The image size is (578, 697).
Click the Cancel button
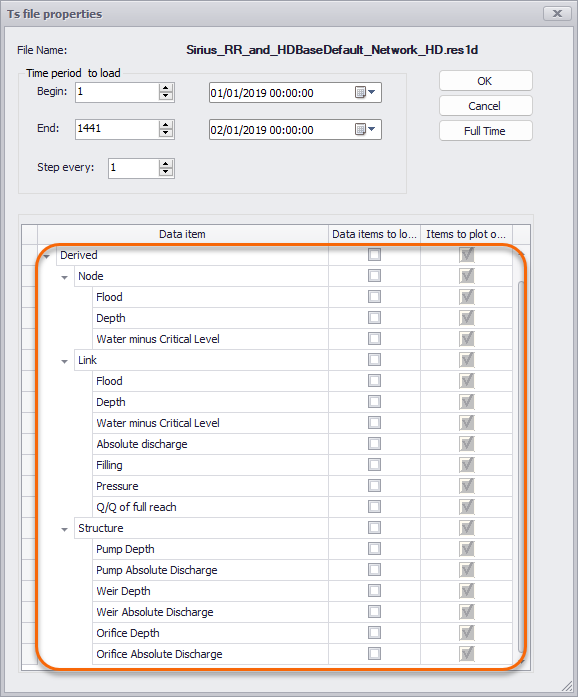tap(486, 106)
